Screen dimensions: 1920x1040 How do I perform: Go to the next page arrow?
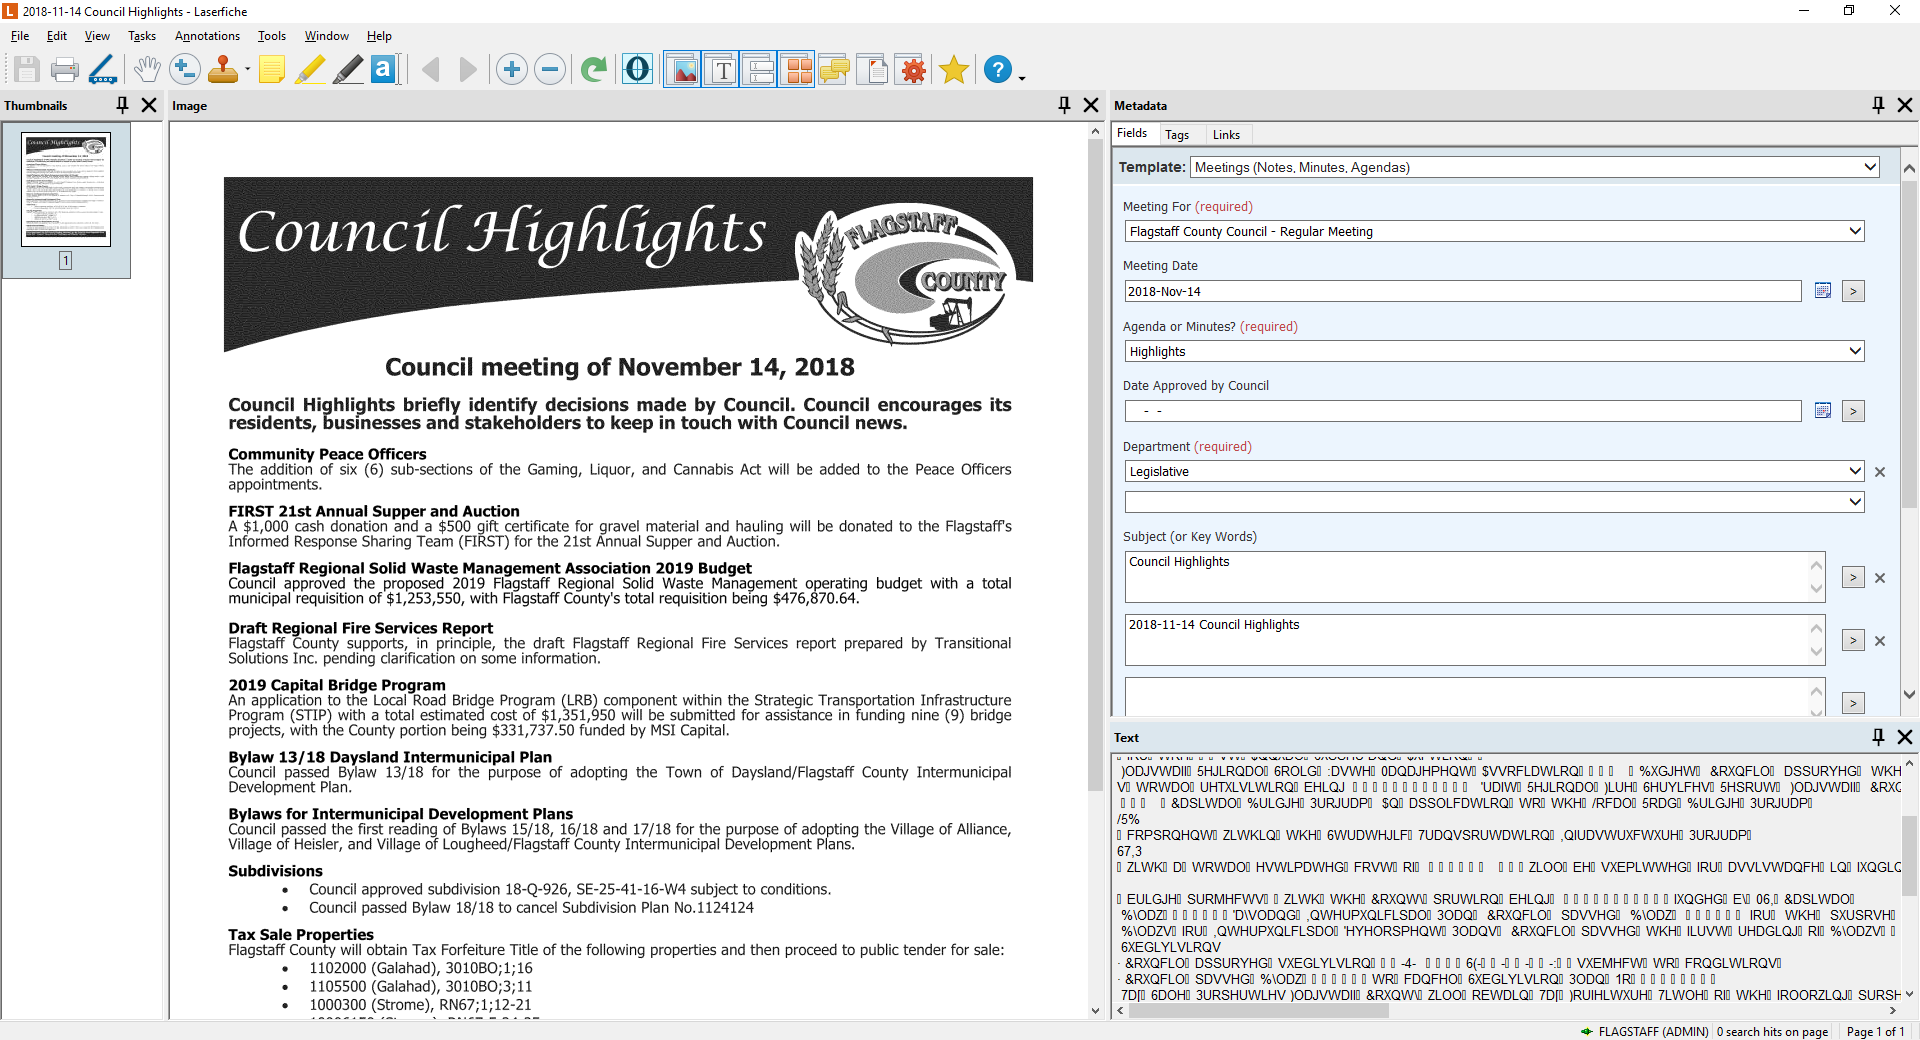[x=468, y=69]
